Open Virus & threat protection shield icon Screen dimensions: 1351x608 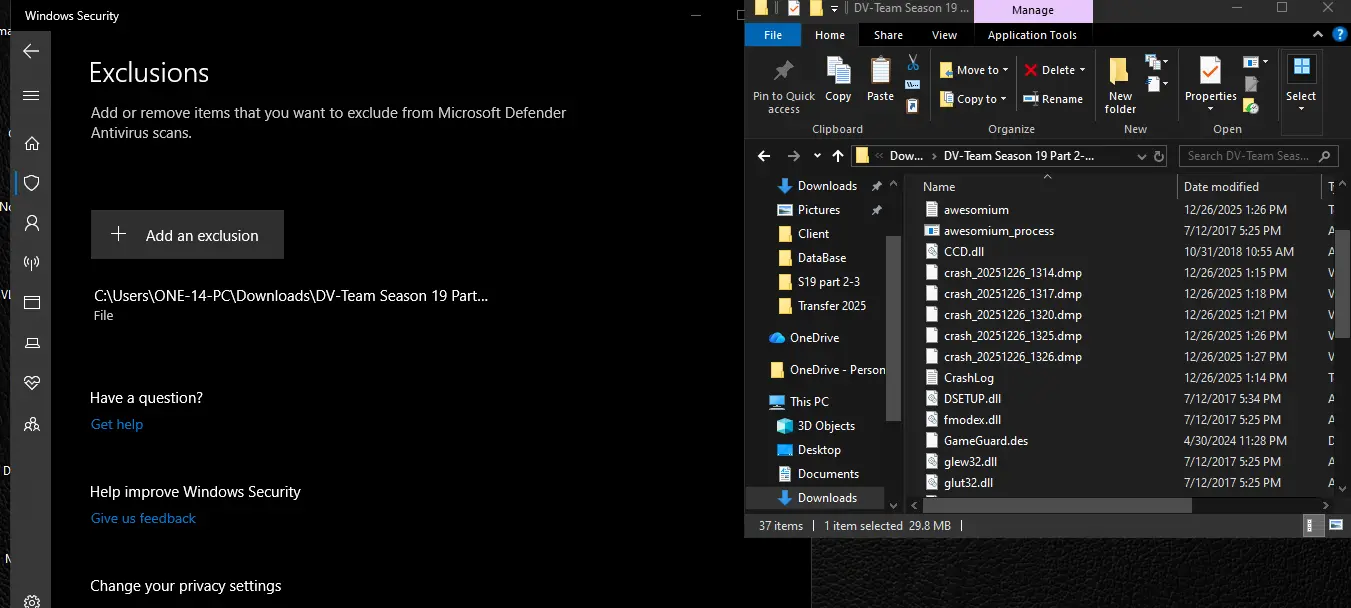(31, 183)
